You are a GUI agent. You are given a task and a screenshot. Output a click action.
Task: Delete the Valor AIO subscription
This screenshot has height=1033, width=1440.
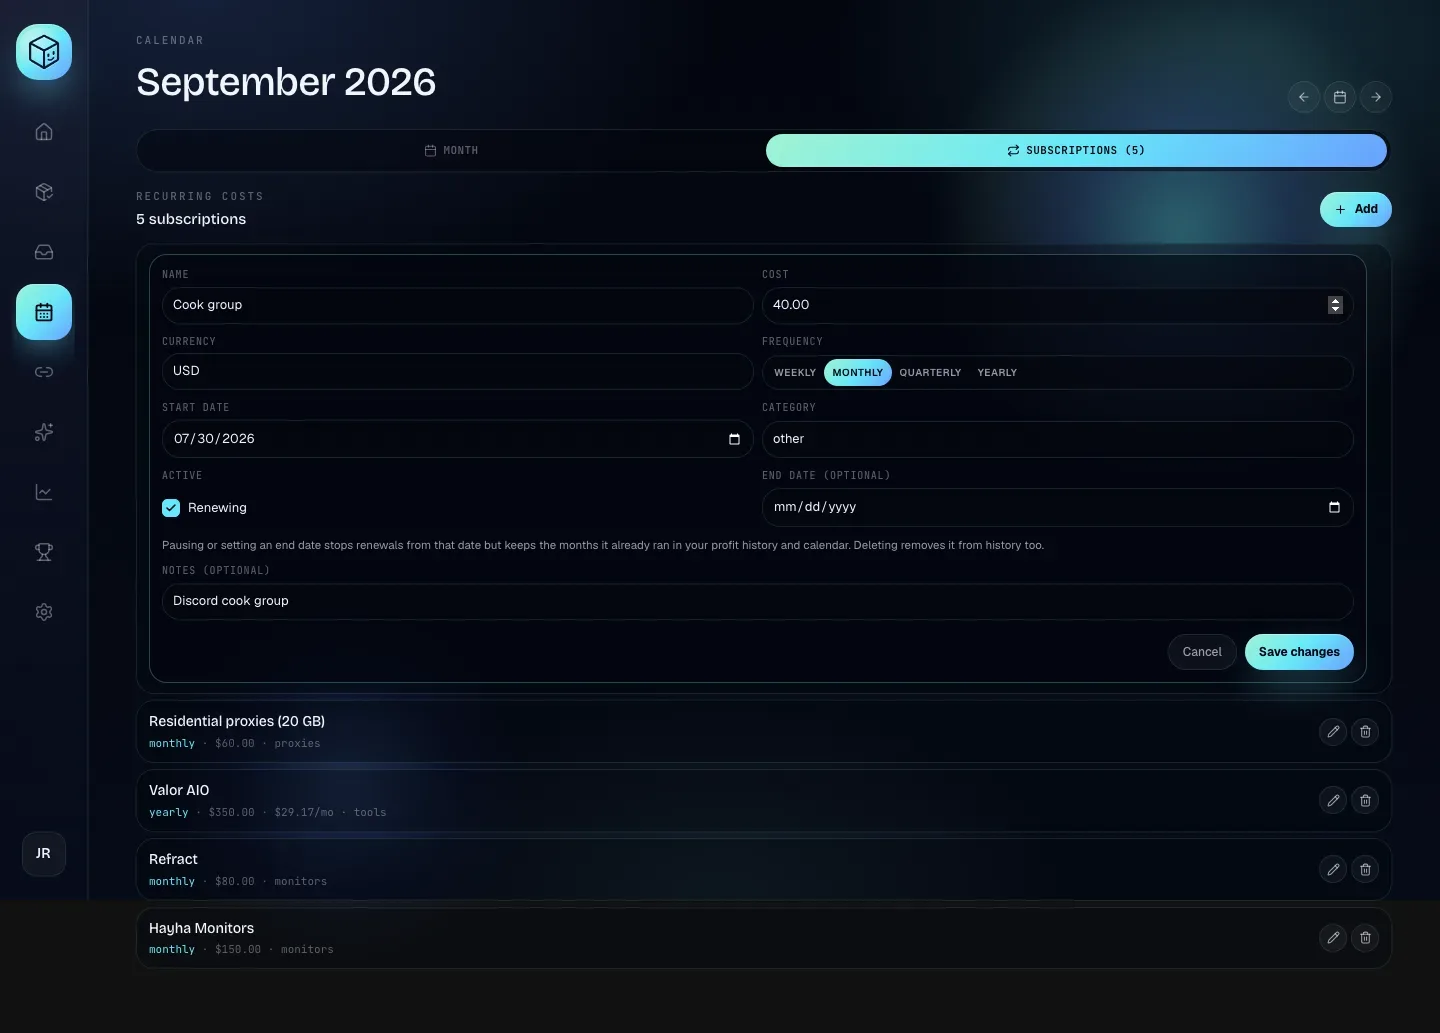coord(1365,800)
